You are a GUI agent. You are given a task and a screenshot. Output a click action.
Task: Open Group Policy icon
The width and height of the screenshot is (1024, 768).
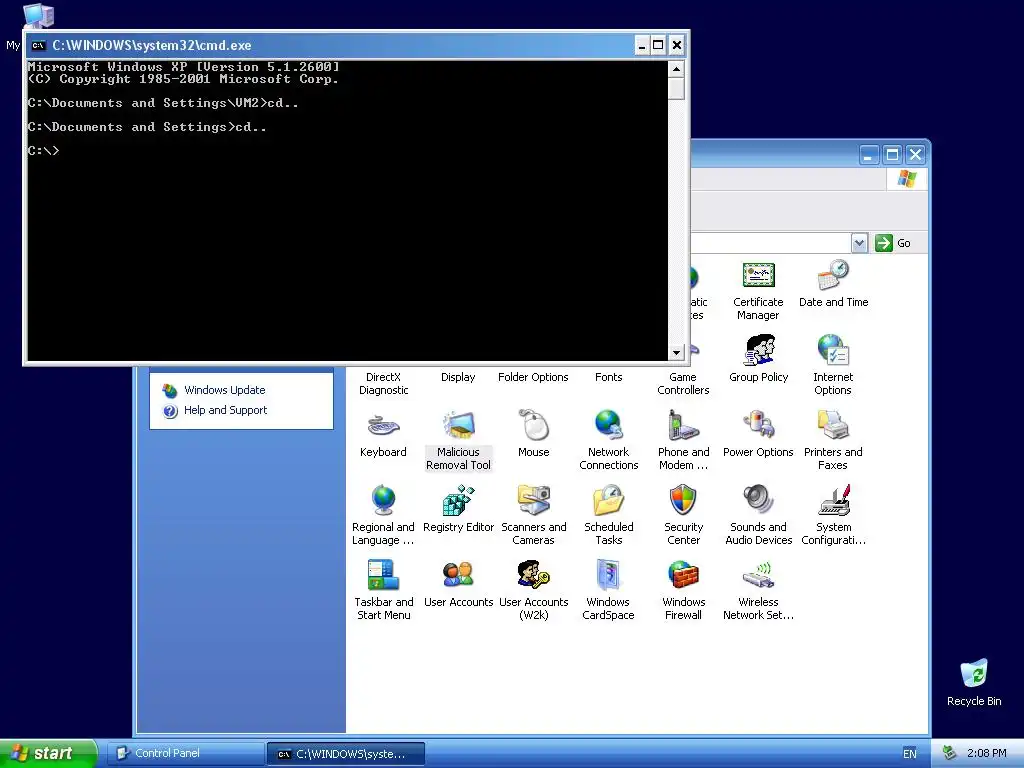pos(758,359)
